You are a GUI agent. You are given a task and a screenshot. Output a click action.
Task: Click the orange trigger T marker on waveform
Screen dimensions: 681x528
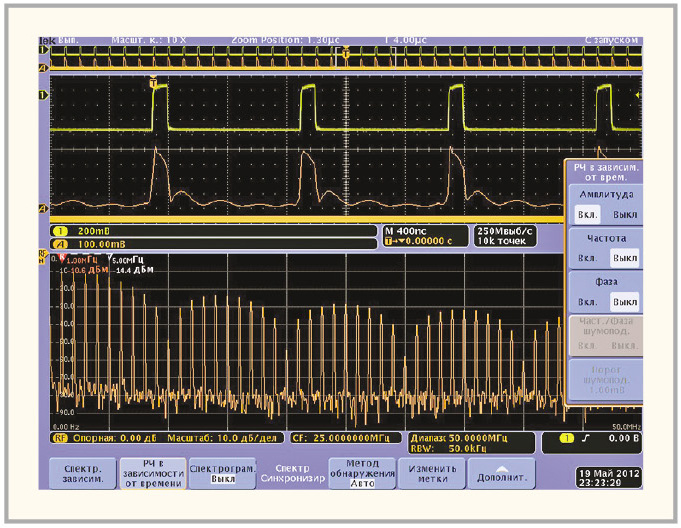coord(153,84)
